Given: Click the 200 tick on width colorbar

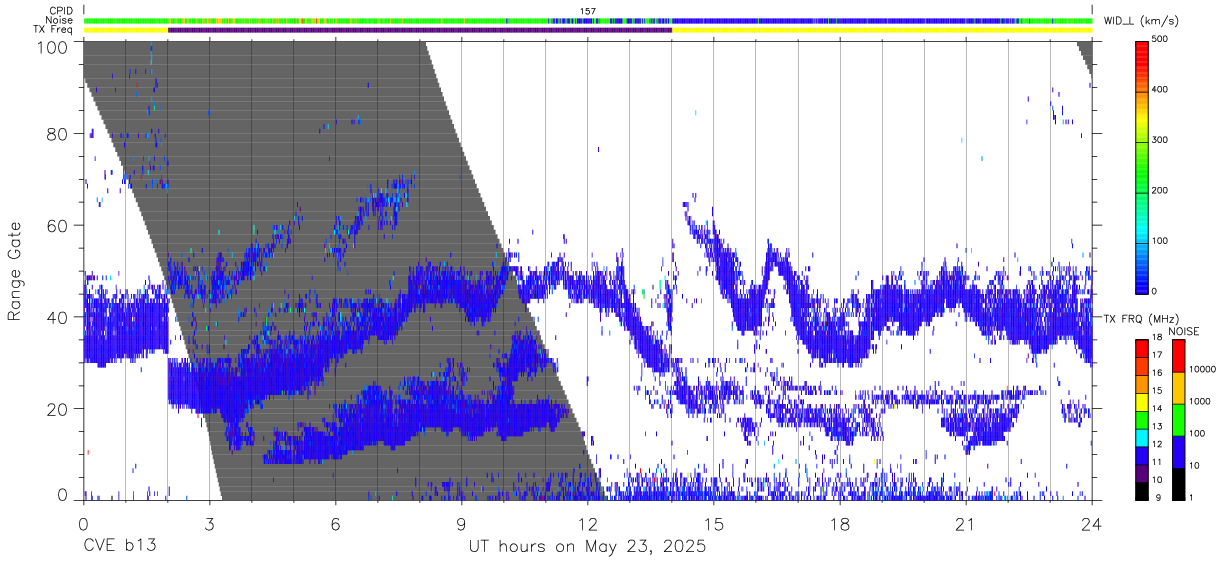Looking at the screenshot, I should click(x=1160, y=190).
